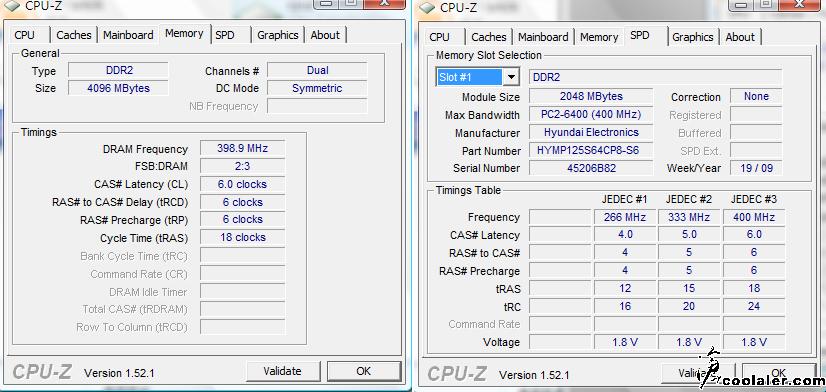Click Version 1.52.1 text in left window

tap(119, 373)
